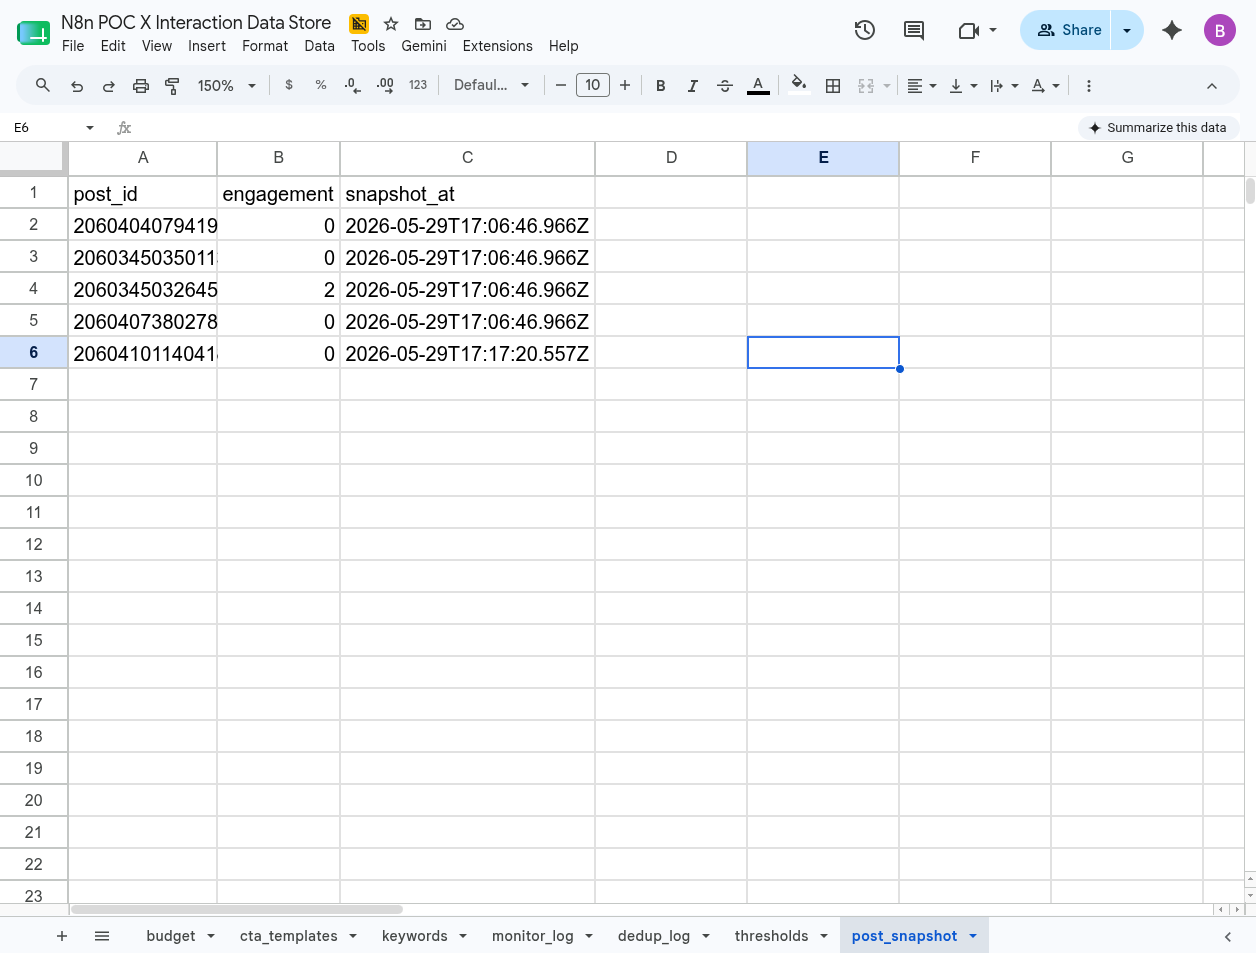View cloud save document status
1256x953 pixels.
coord(455,24)
